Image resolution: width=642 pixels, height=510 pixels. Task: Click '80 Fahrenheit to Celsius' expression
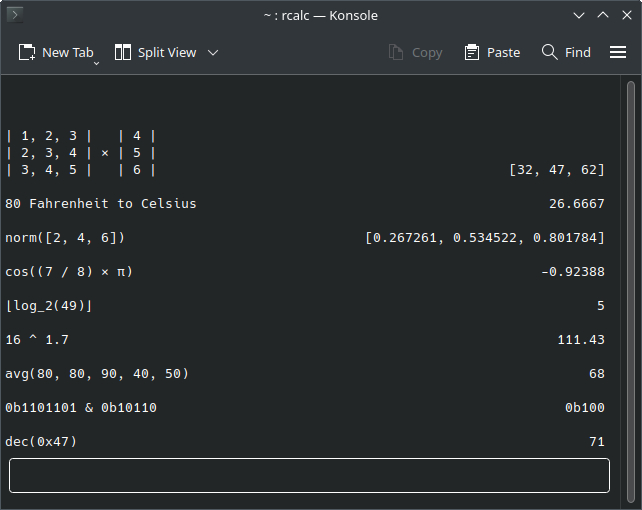101,204
